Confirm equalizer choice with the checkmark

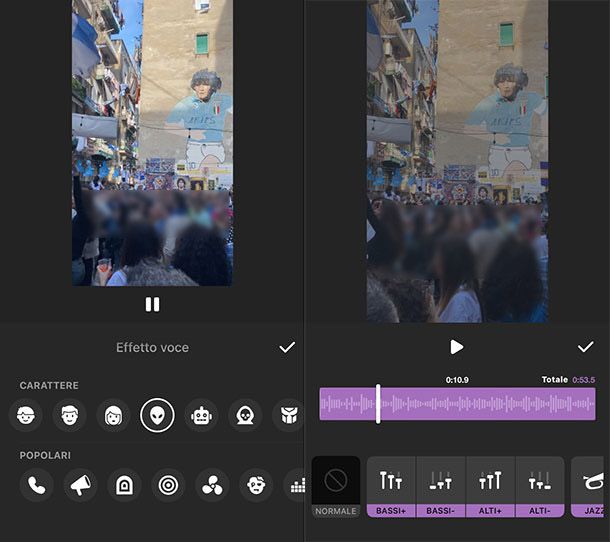pos(586,347)
